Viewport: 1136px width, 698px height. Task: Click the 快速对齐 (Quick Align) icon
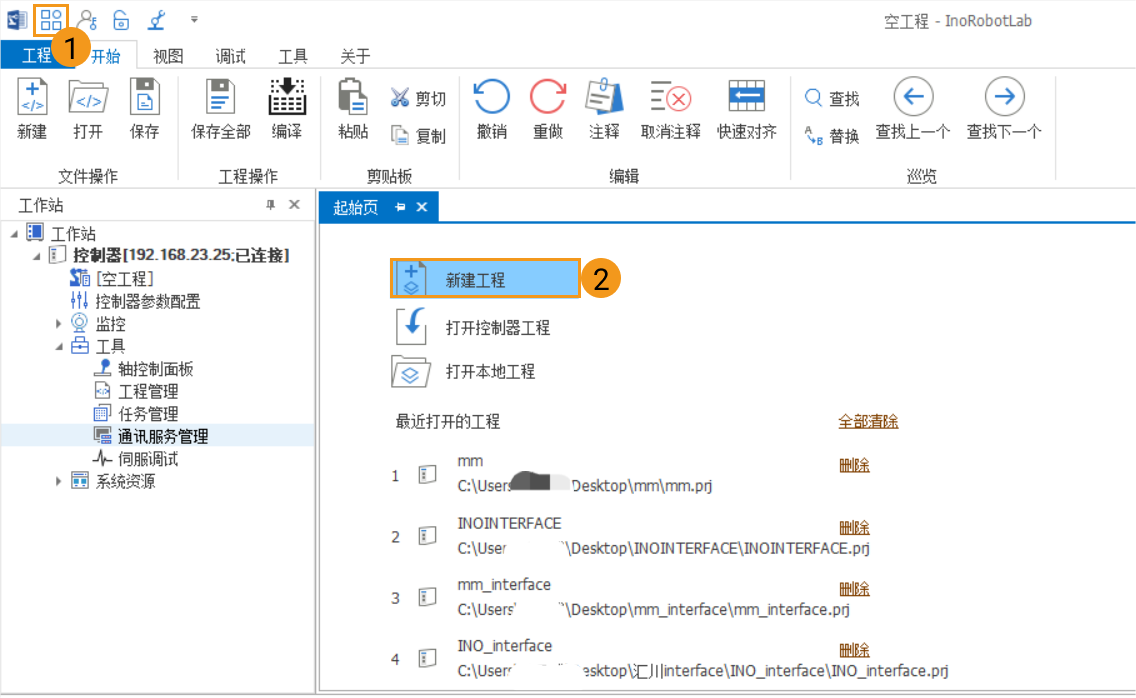746,98
